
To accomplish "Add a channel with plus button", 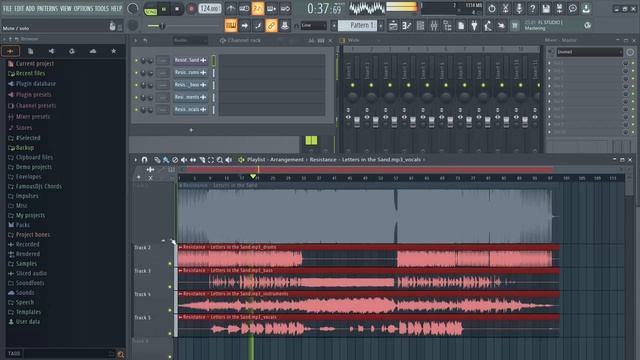I will coord(191,130).
